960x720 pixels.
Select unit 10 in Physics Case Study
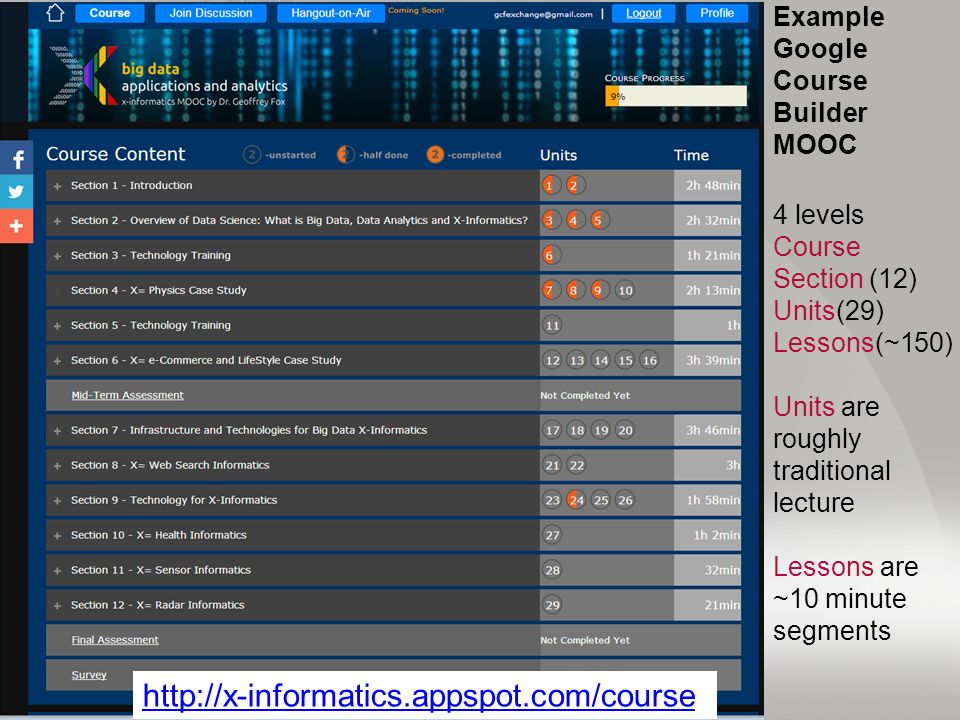(625, 291)
